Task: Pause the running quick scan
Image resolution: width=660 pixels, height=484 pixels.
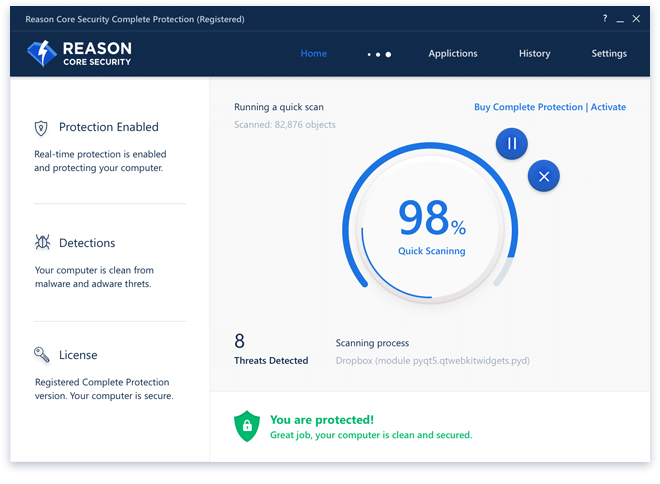Action: [x=511, y=144]
